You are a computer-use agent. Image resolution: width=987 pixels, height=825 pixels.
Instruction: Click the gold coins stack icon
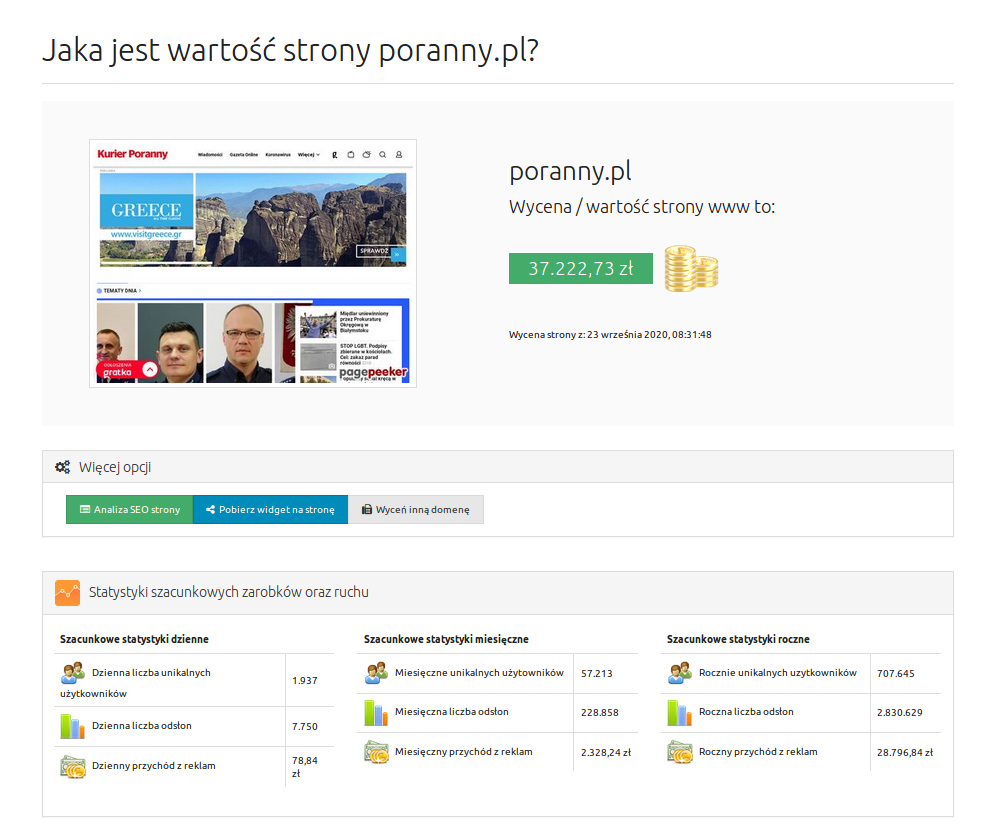[x=691, y=269]
